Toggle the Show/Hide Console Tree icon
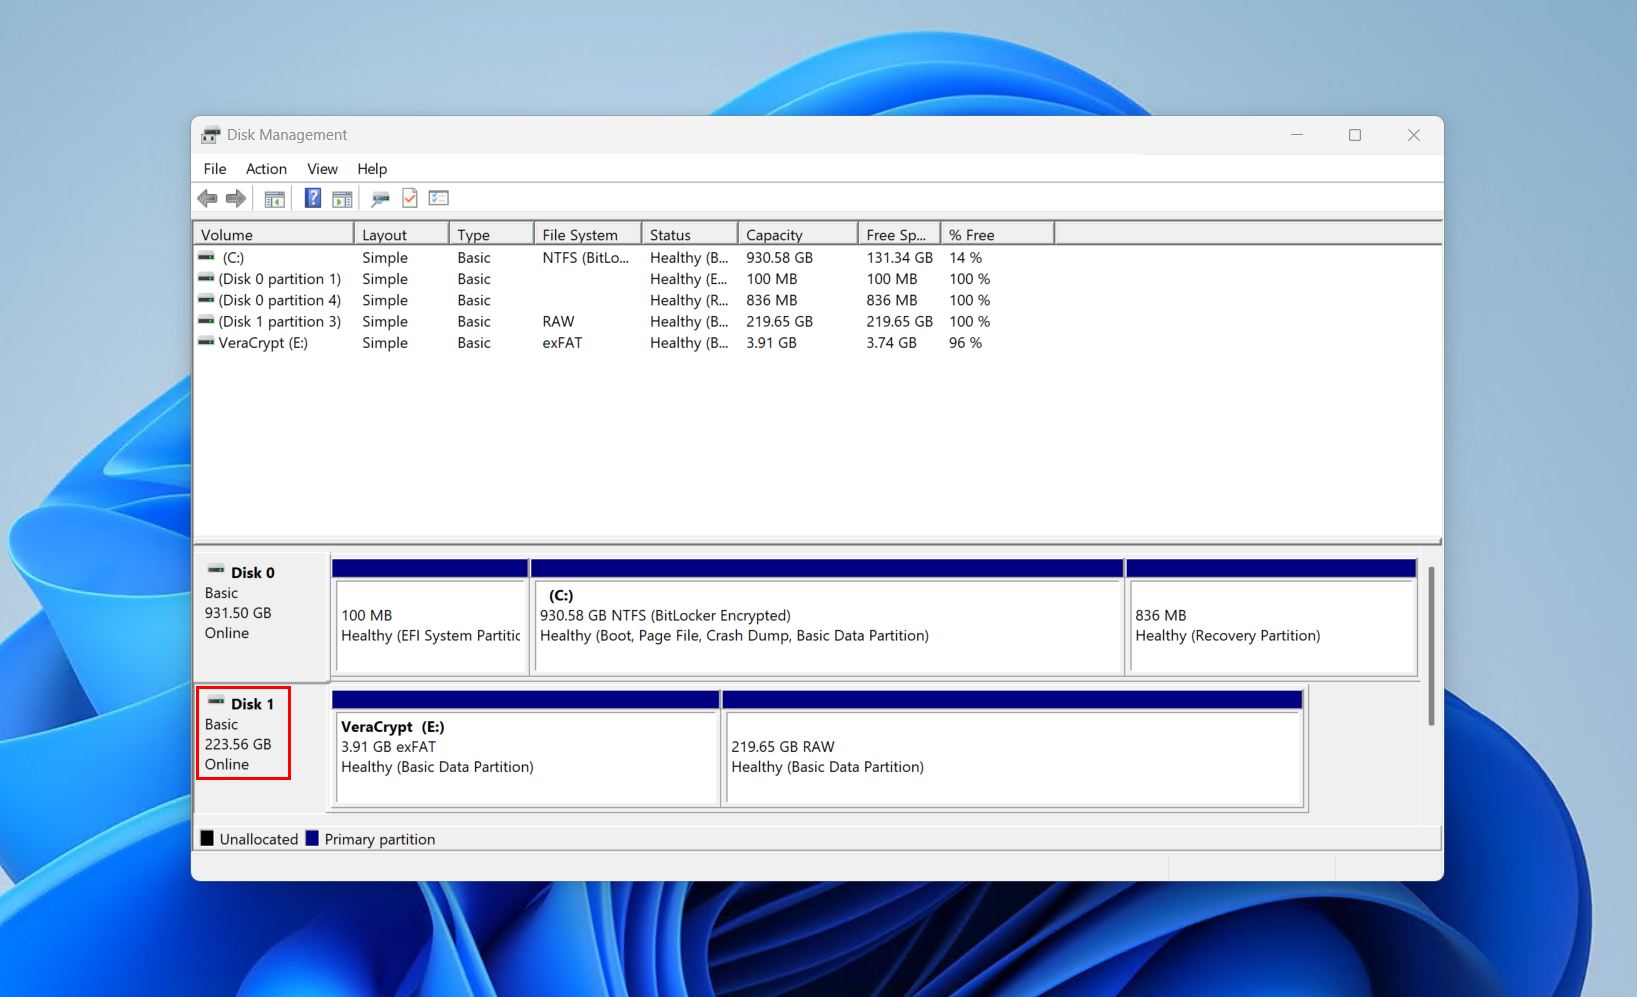1637x997 pixels. (x=275, y=199)
